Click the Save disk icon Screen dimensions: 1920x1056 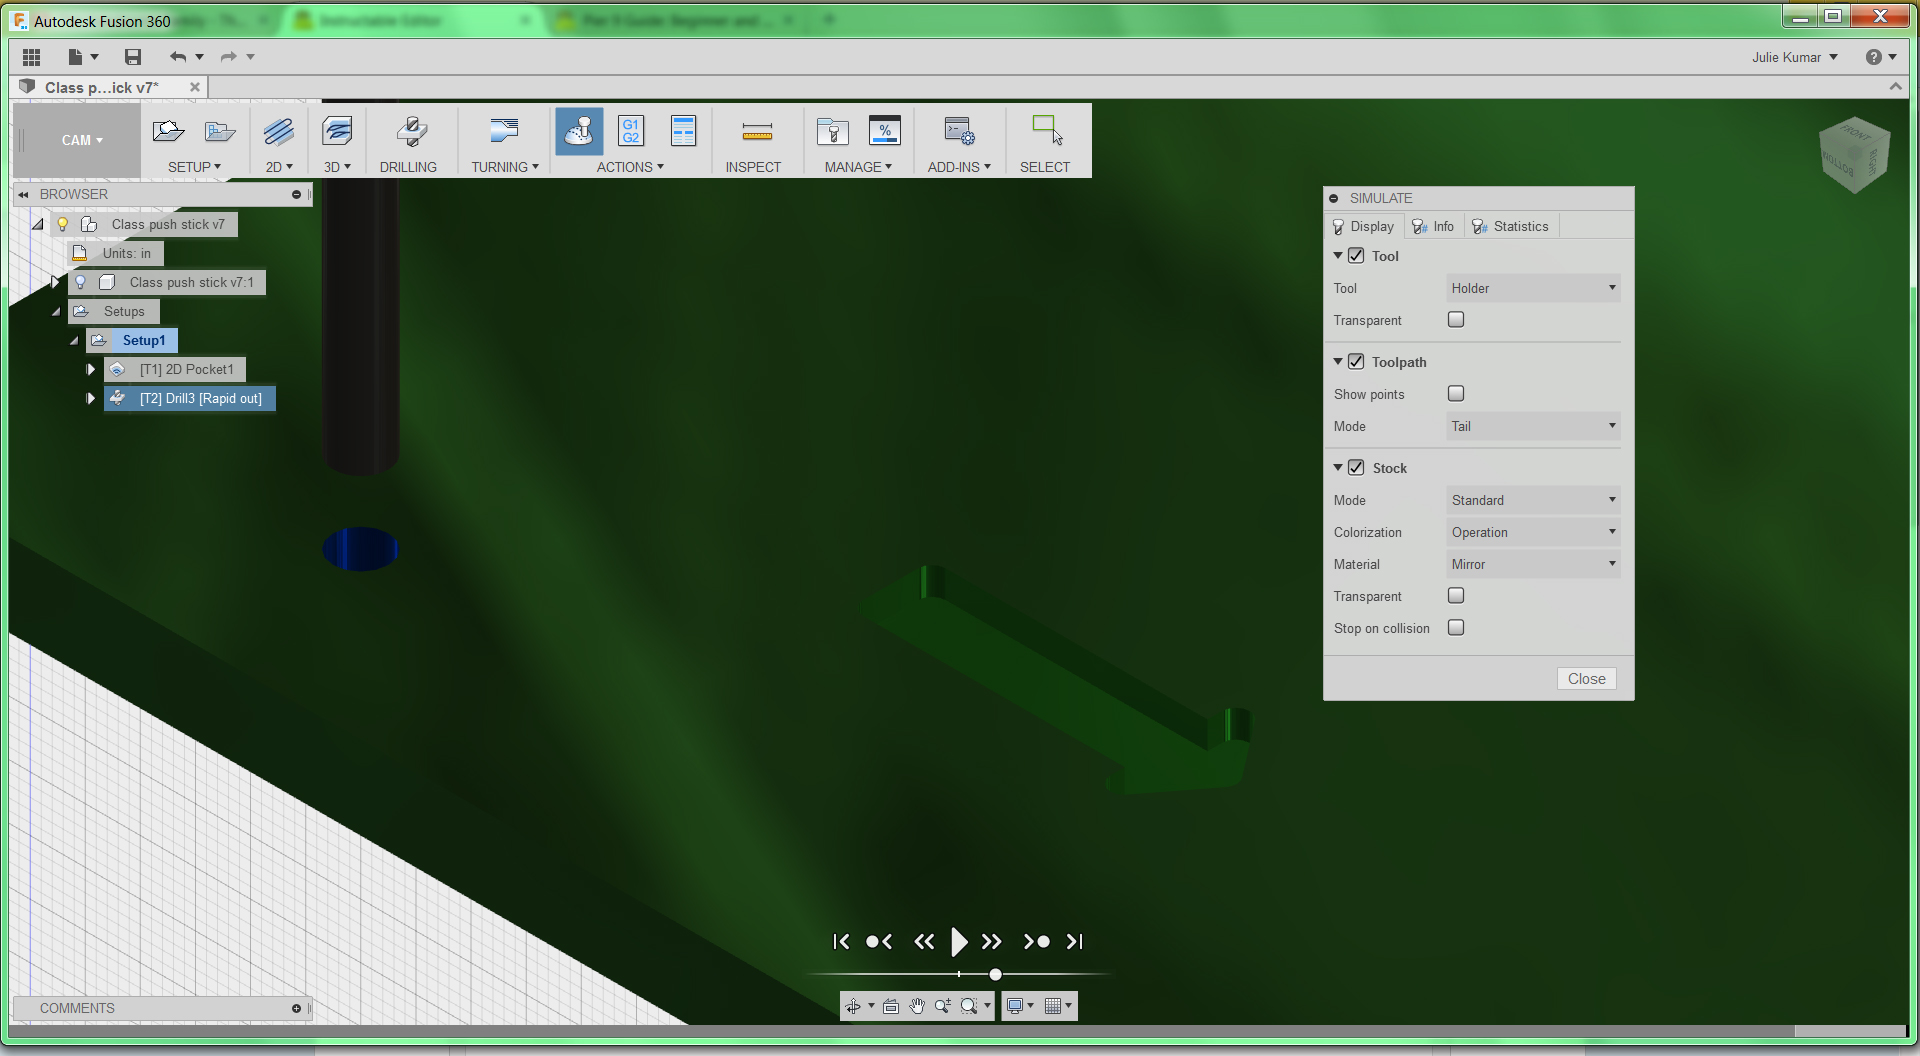[133, 57]
